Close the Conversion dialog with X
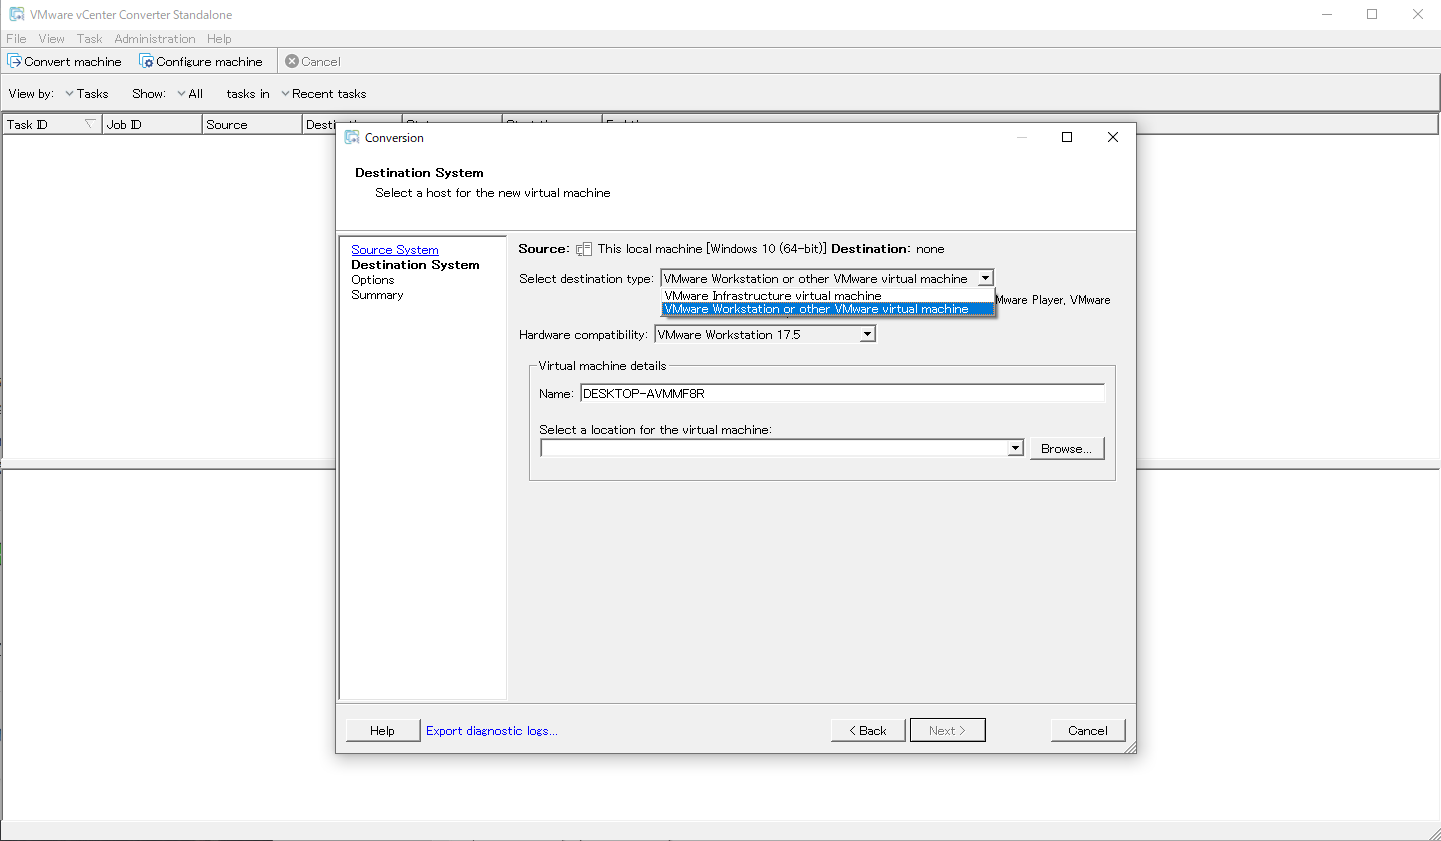 coord(1113,137)
